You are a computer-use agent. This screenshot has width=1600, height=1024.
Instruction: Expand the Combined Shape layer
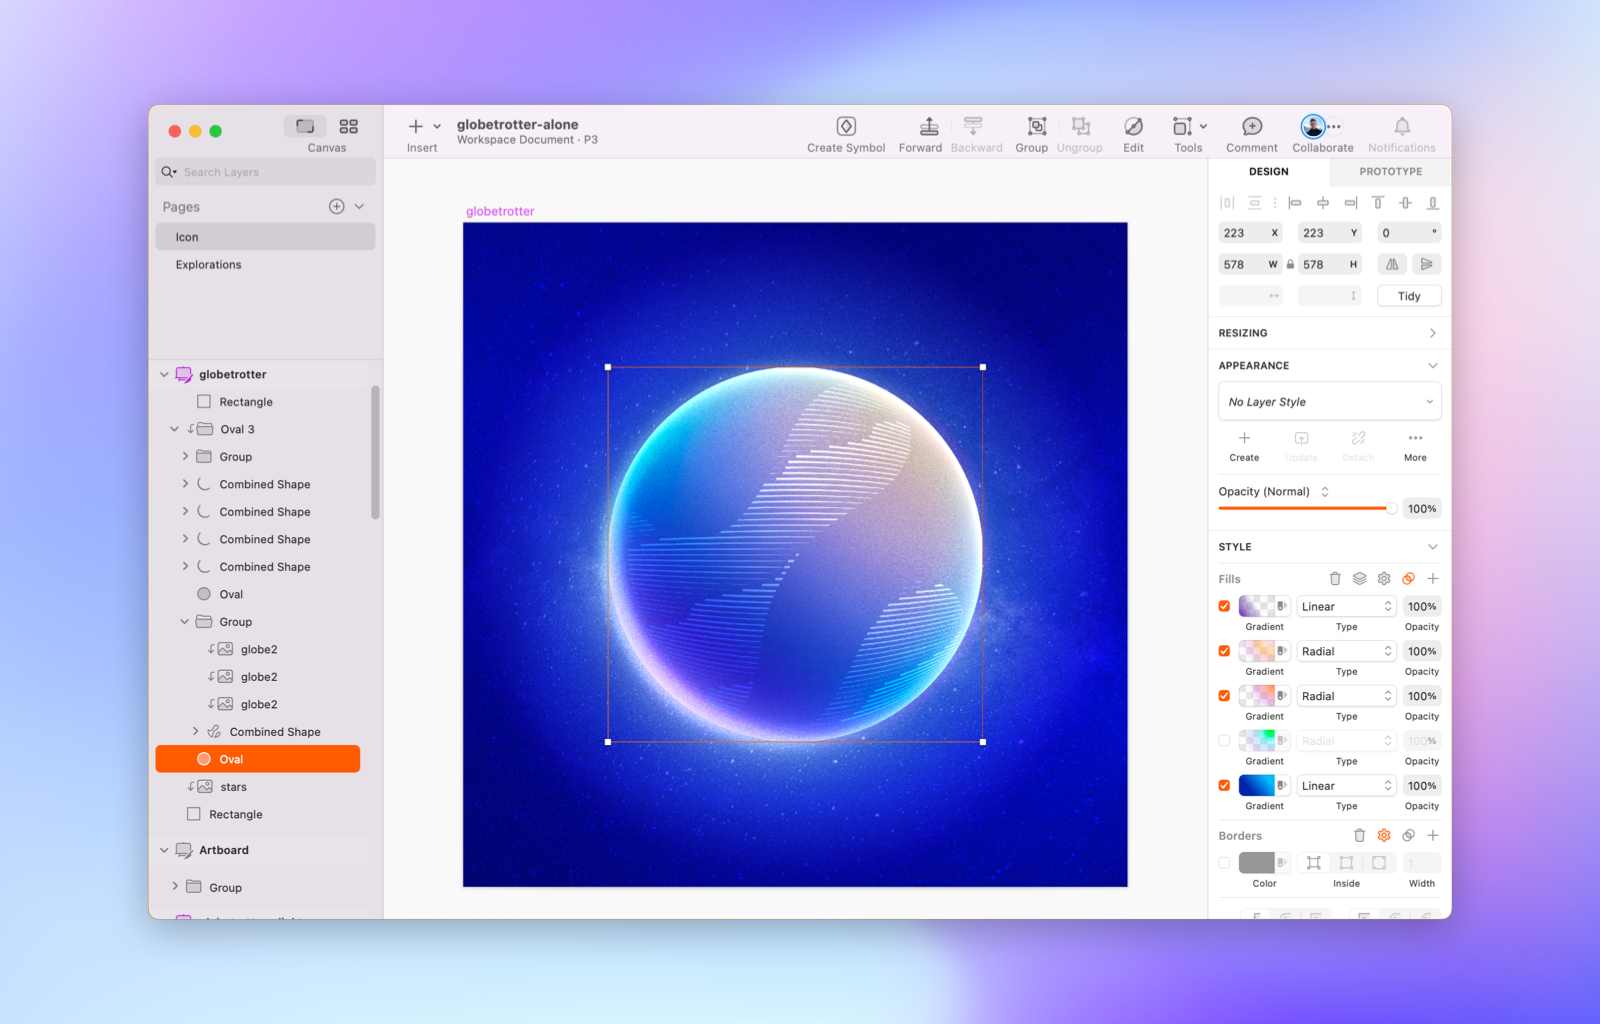click(196, 731)
